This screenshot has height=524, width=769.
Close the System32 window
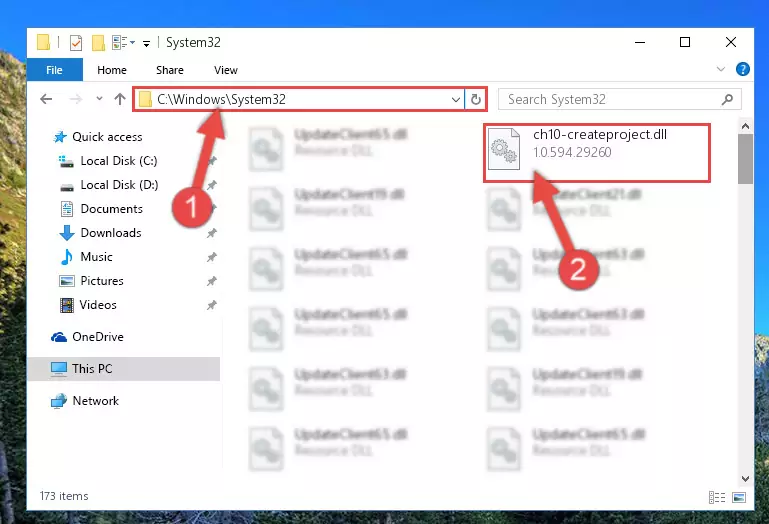(x=731, y=42)
